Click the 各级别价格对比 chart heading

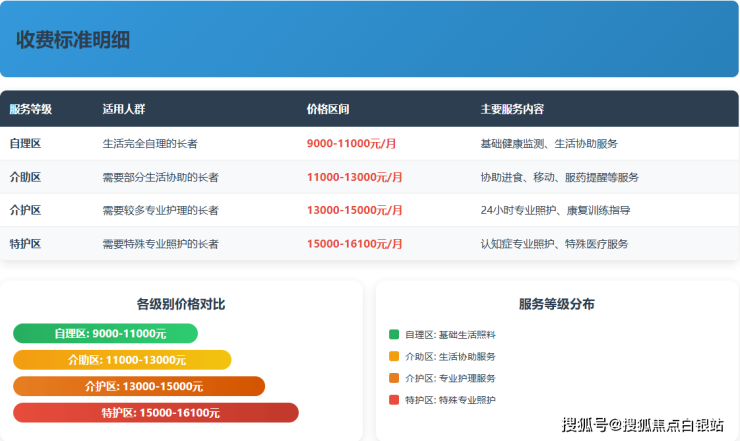coord(181,304)
